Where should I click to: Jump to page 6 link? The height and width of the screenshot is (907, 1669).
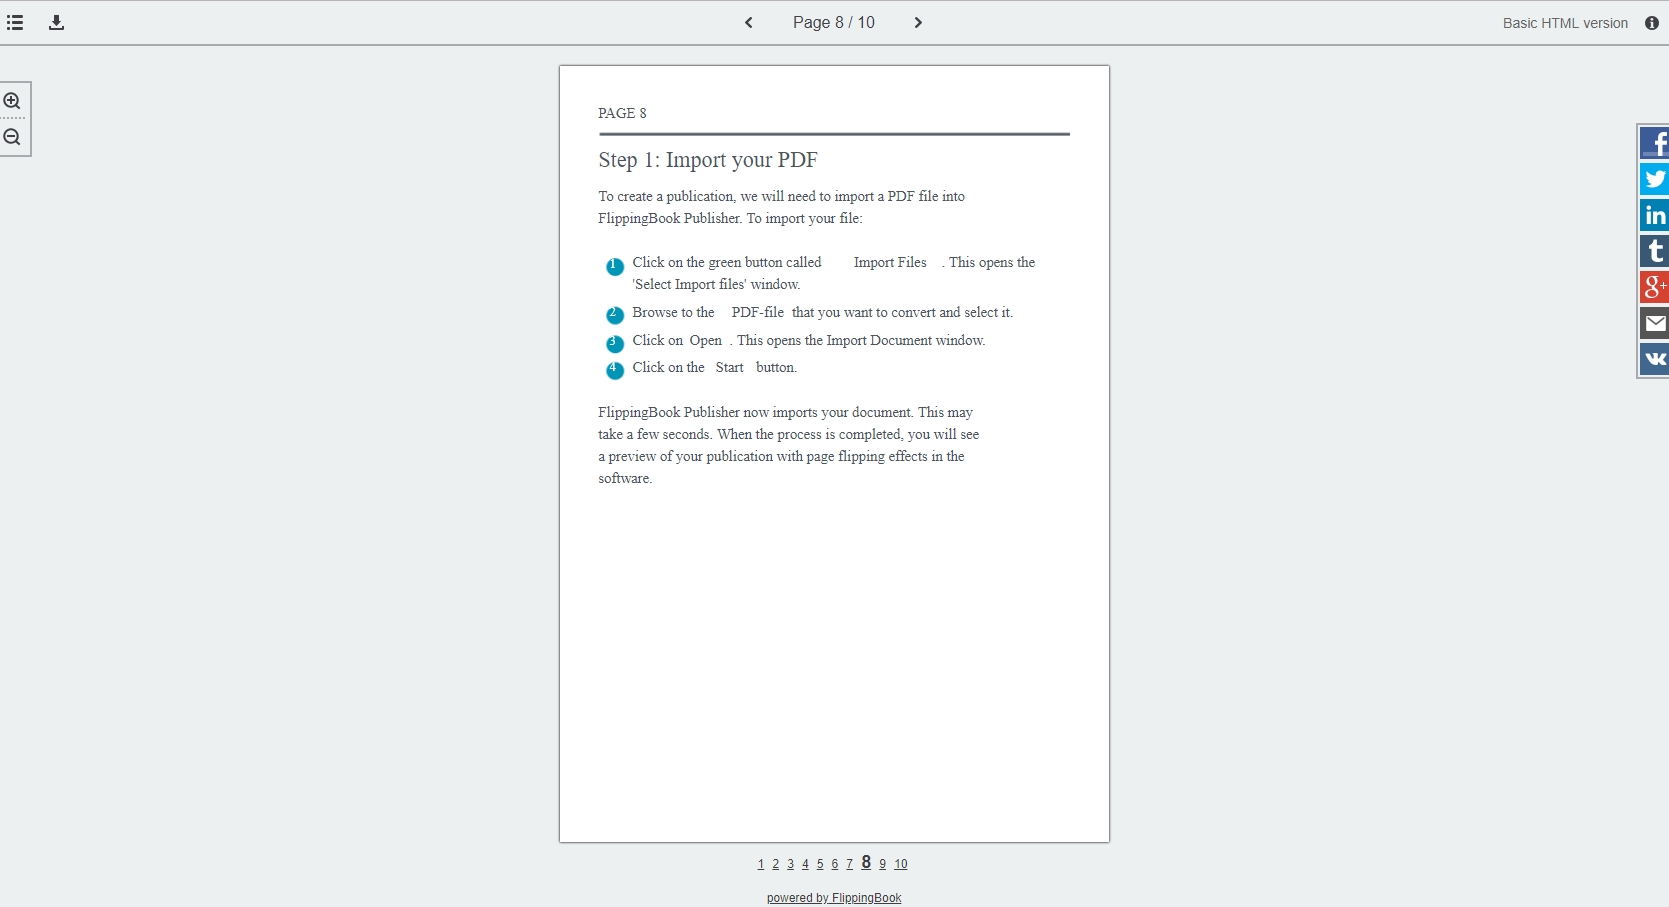(835, 864)
